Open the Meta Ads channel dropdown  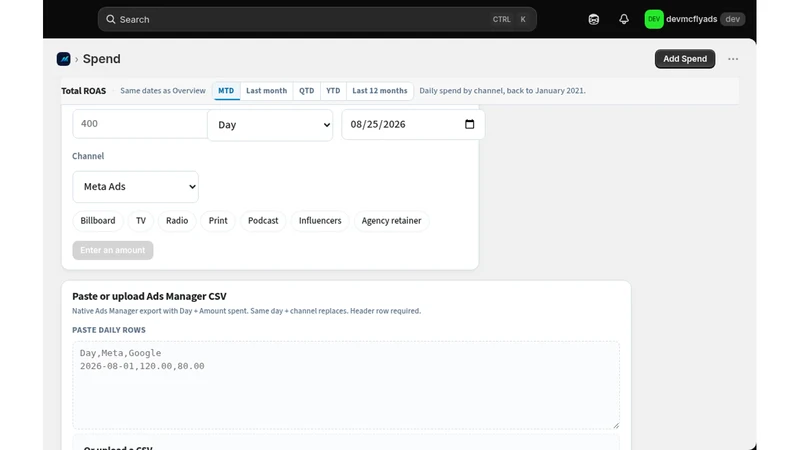tap(135, 187)
